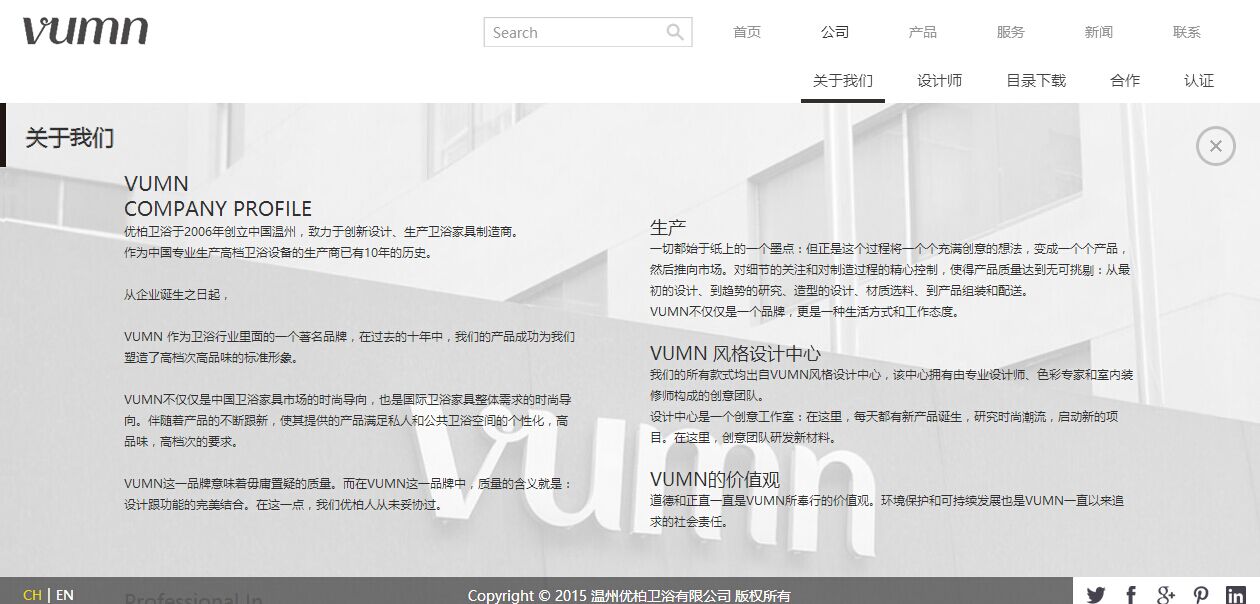Select the 认证 submenu tab

tap(1199, 81)
